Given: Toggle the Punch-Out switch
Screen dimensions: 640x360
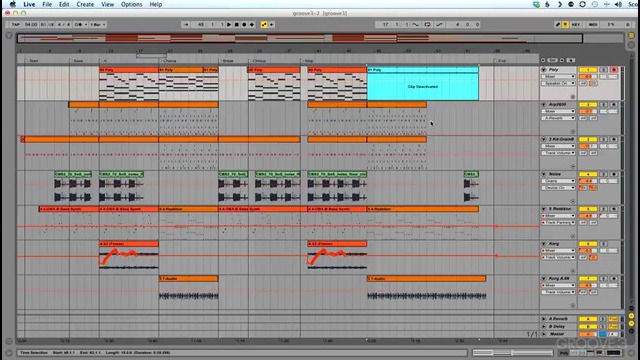Looking at the screenshot, I should [439, 24].
